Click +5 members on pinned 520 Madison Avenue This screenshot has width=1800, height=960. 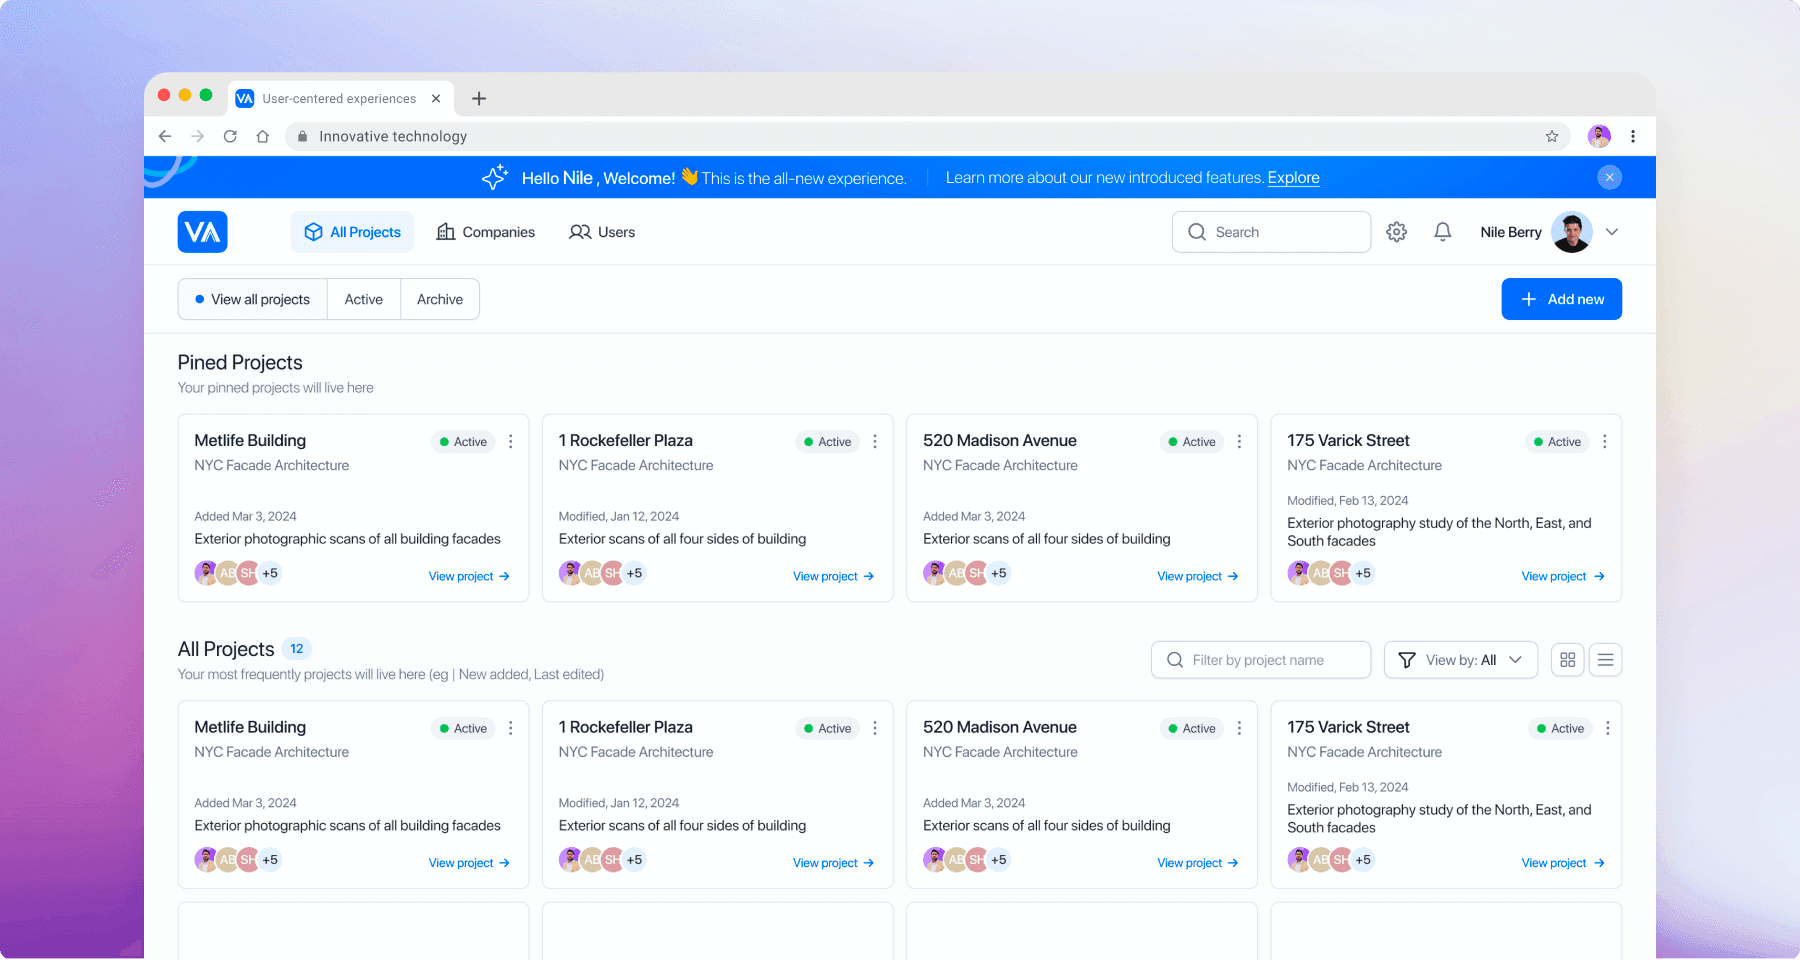click(998, 573)
